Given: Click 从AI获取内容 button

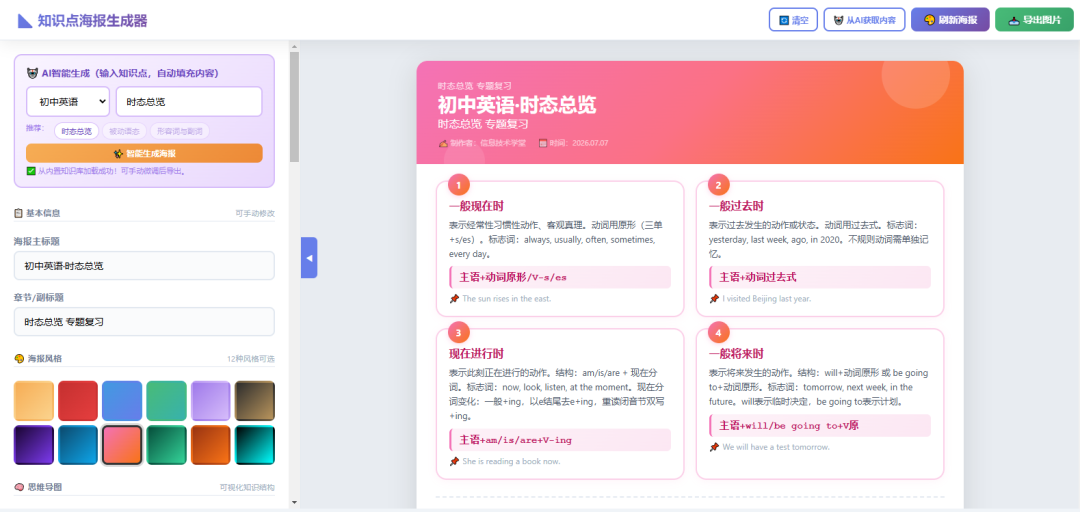Looking at the screenshot, I should click(864, 20).
